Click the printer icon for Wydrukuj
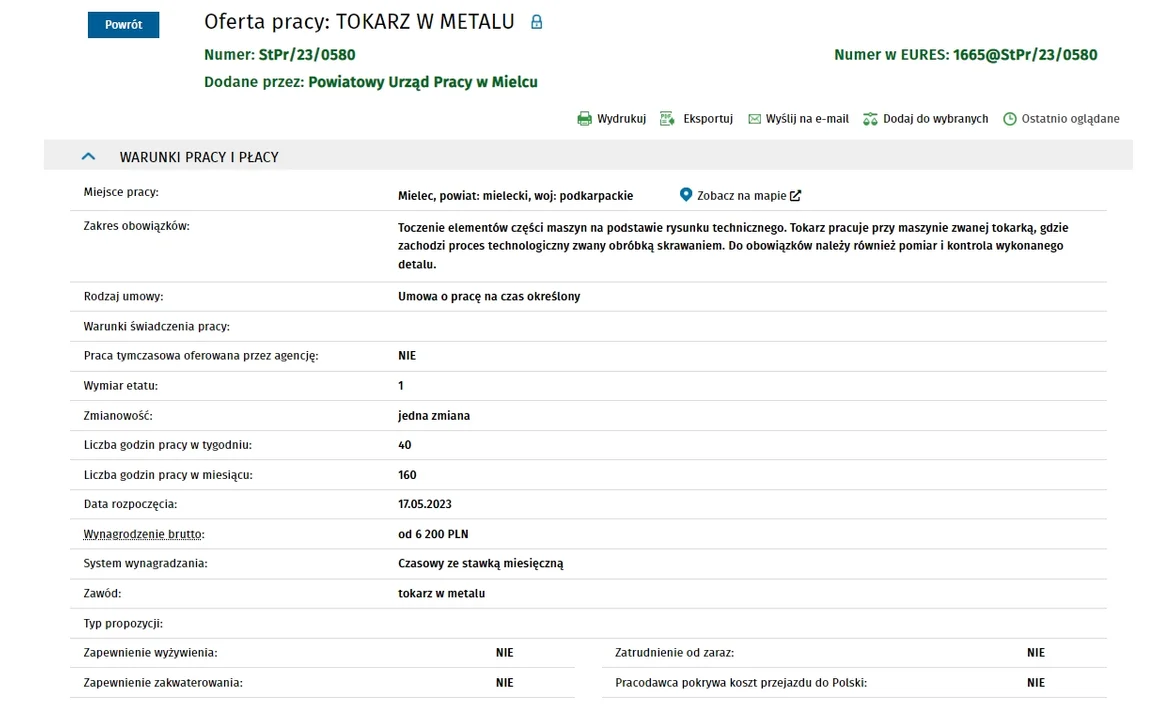Viewport: 1157px width, 720px height. pos(584,119)
